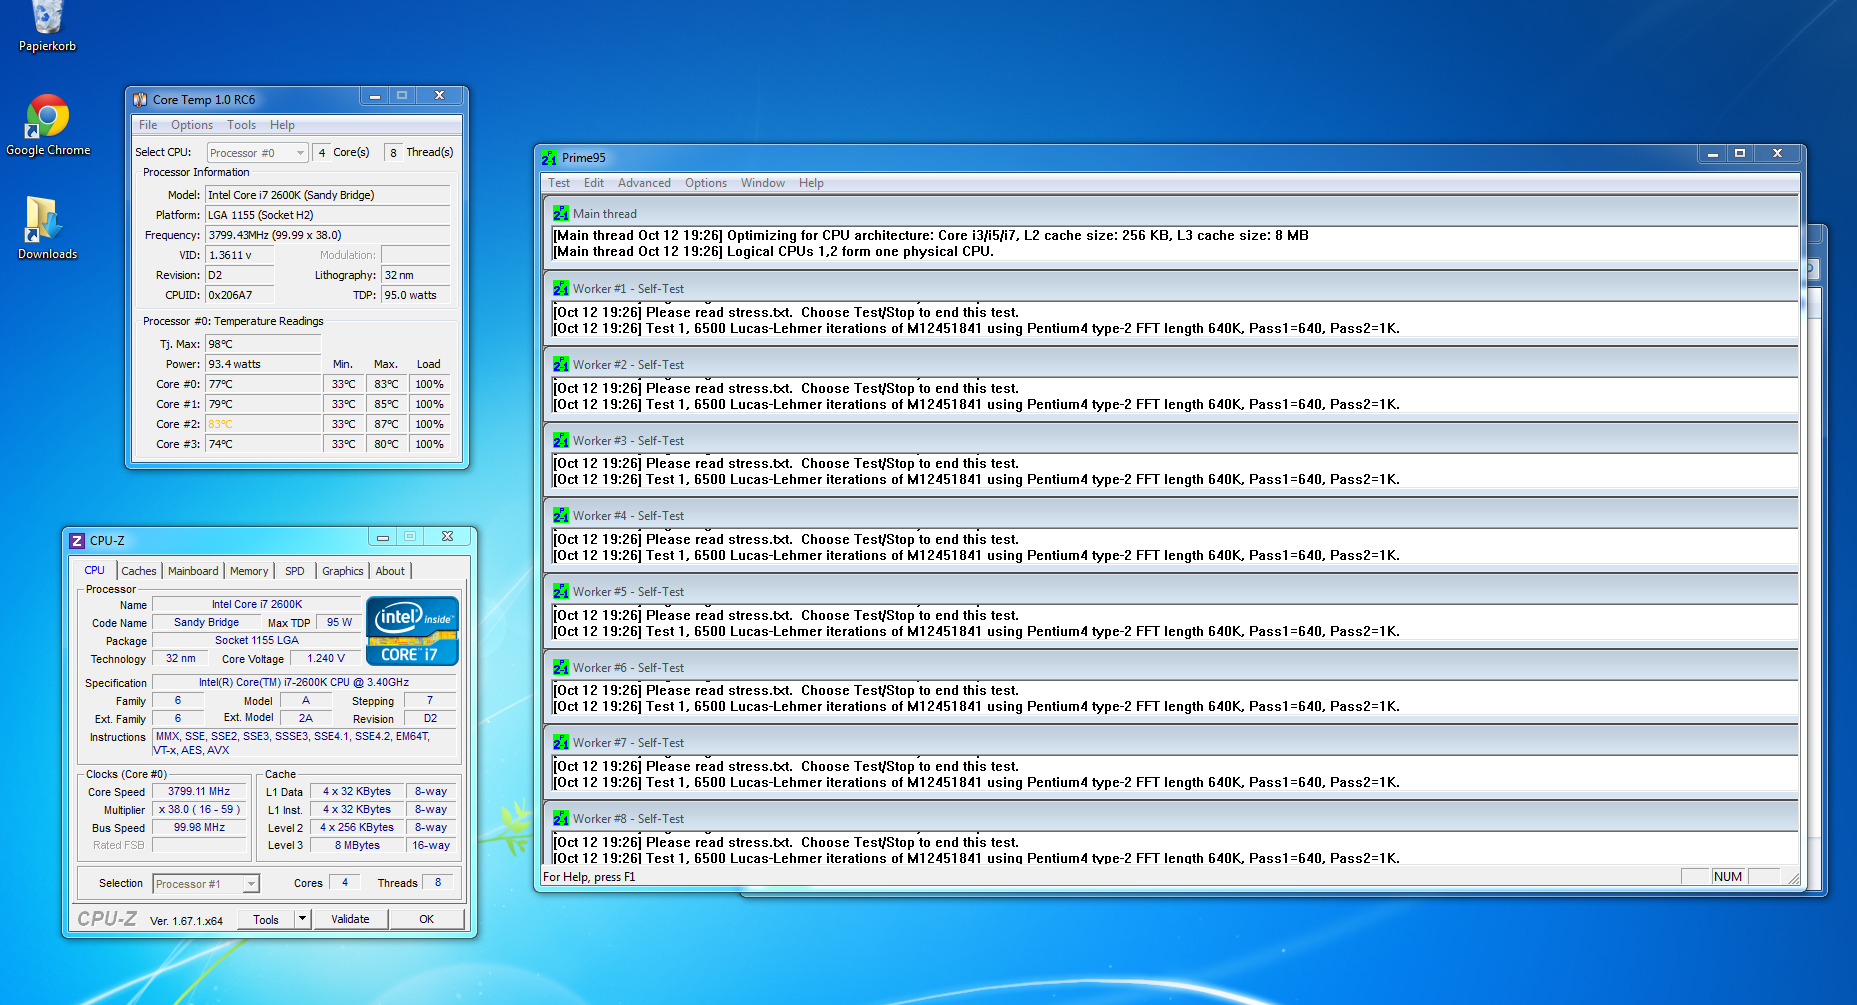
Task: Click the Core #0 temperature value 77°C
Action: point(264,384)
